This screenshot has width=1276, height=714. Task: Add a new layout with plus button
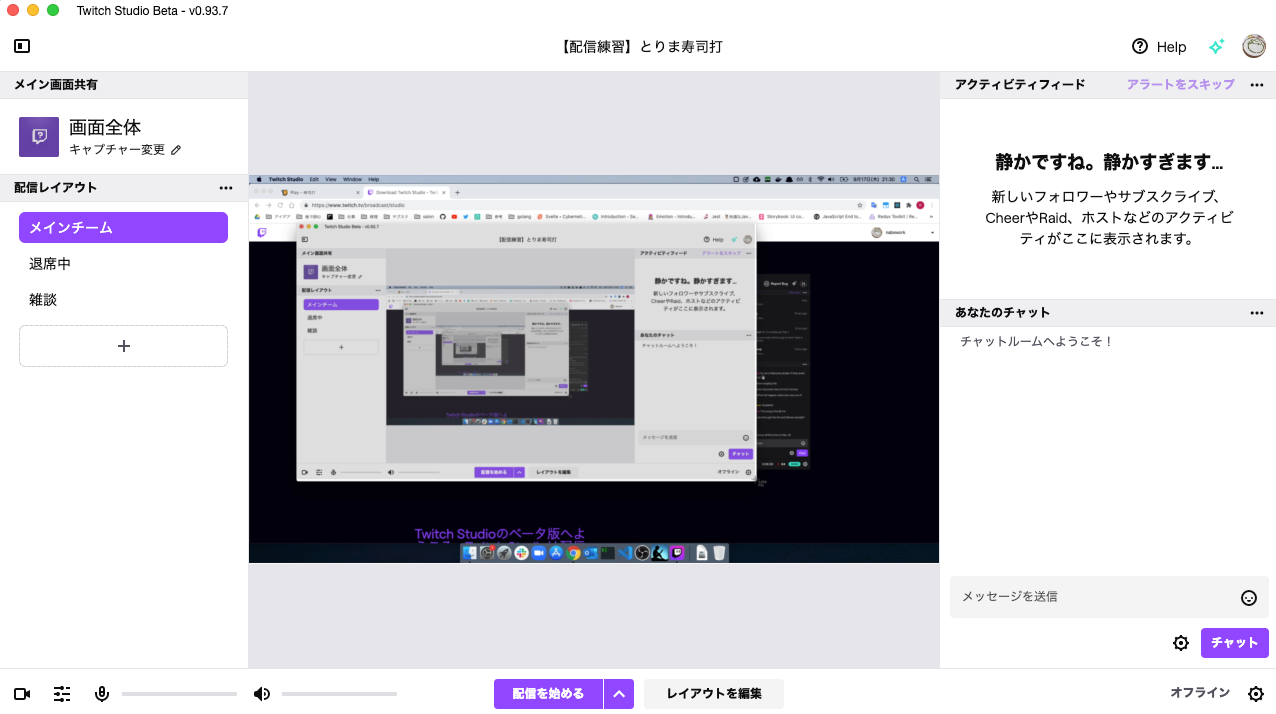pos(123,346)
